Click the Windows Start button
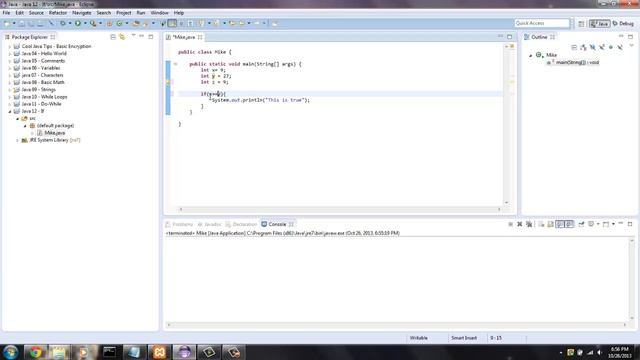640x360 pixels. [10, 352]
